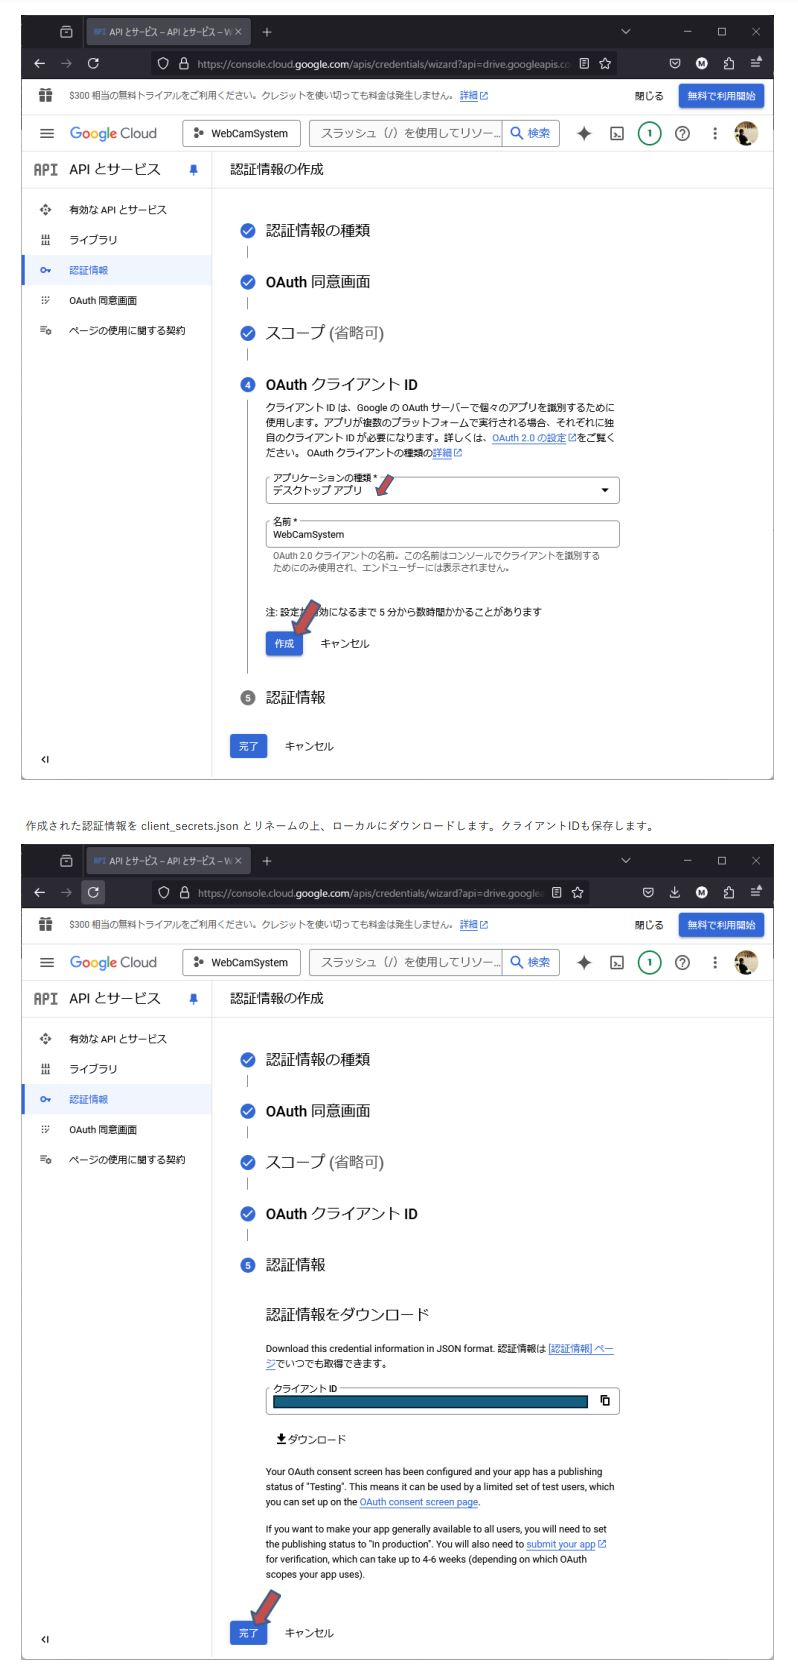Open extensions puzzle icon in top screenshot
The image size is (798, 1675).
[729, 63]
